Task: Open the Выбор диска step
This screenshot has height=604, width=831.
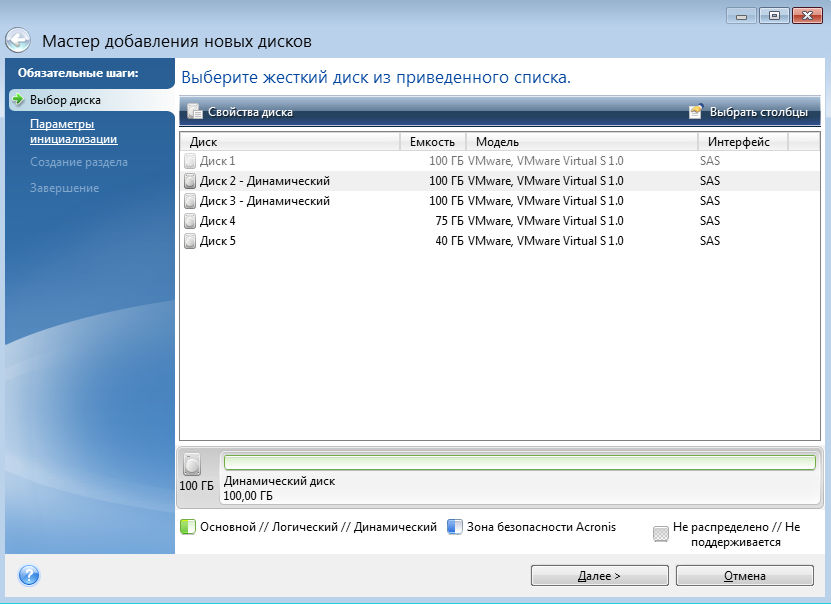Action: pos(64,100)
